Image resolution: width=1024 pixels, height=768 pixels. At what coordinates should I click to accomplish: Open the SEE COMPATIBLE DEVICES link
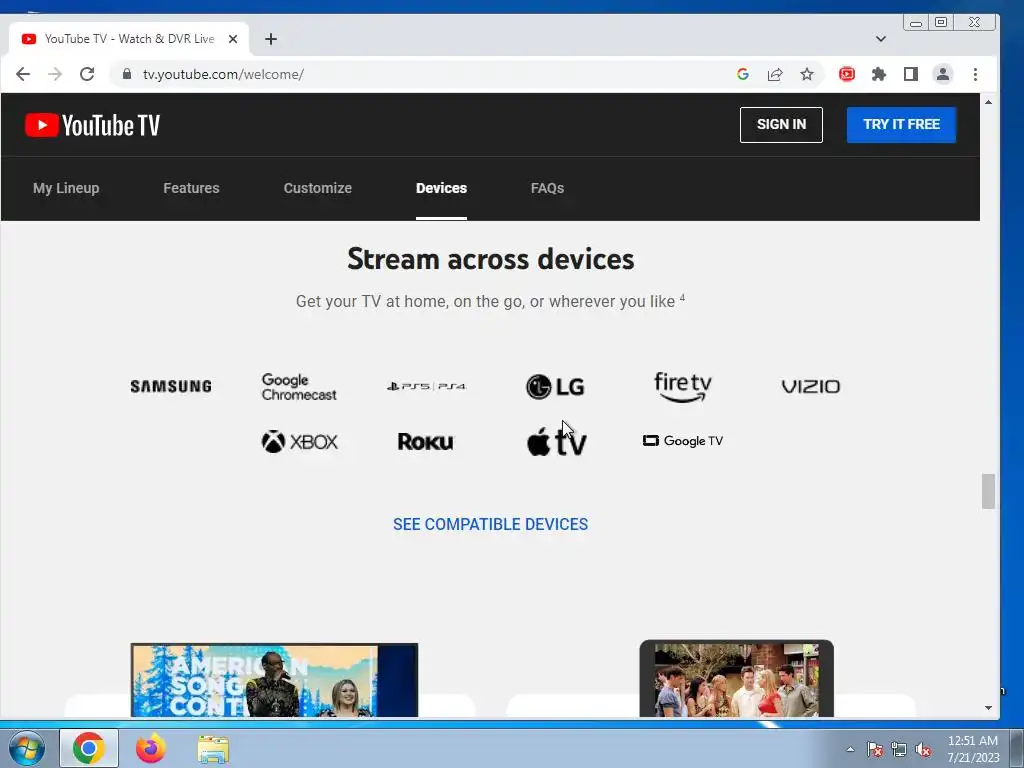click(x=490, y=524)
